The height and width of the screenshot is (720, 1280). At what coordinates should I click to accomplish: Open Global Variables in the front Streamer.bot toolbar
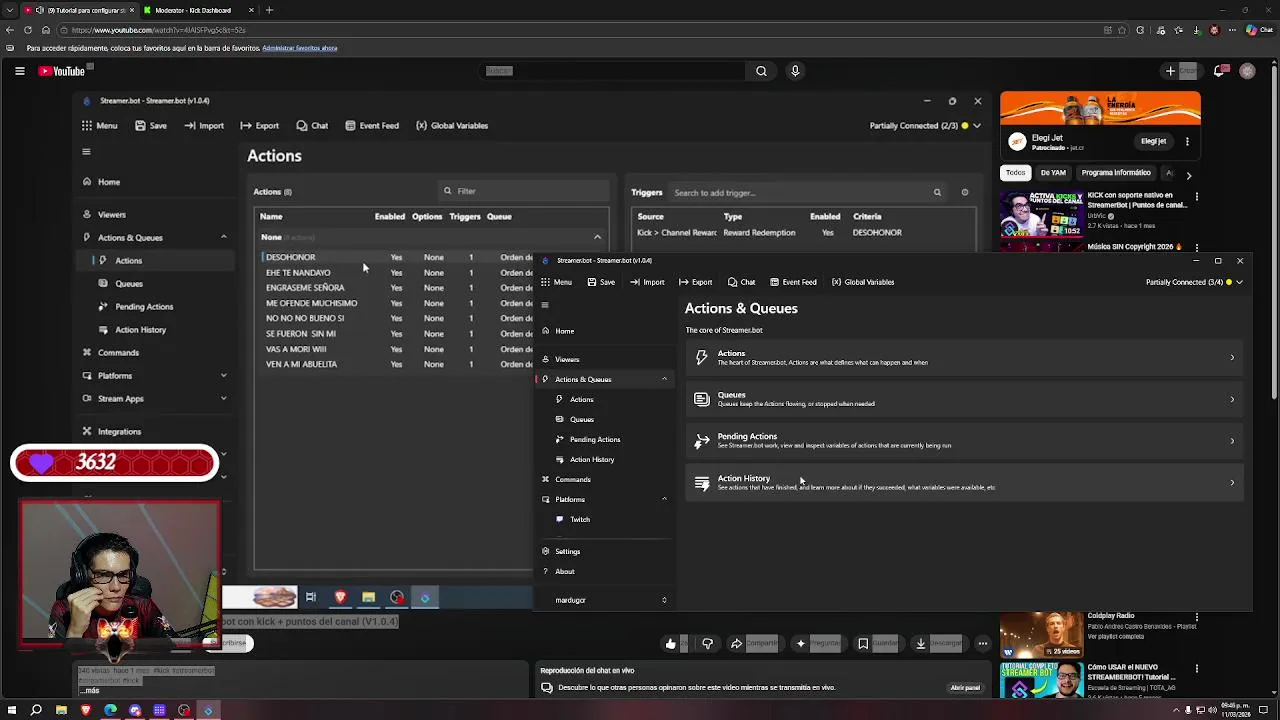tap(863, 282)
